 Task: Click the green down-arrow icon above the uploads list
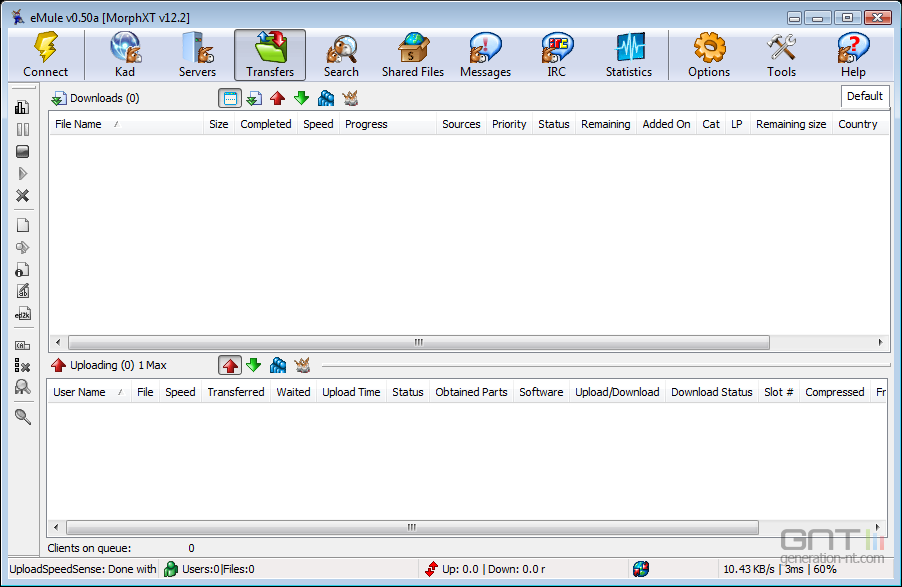[253, 365]
